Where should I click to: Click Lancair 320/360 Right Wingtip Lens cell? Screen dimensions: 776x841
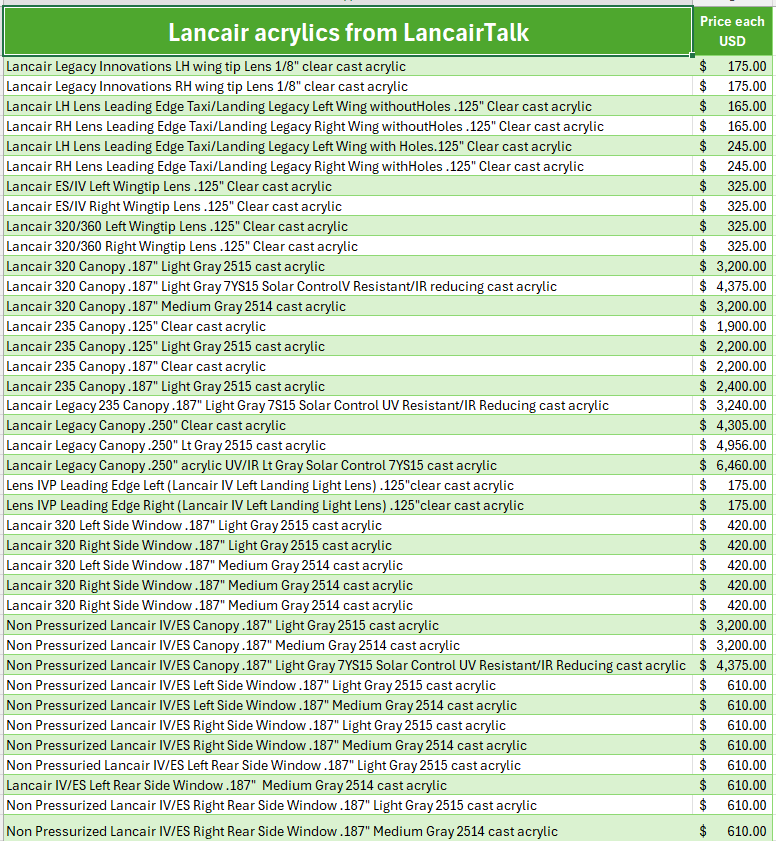pyautogui.click(x=182, y=247)
